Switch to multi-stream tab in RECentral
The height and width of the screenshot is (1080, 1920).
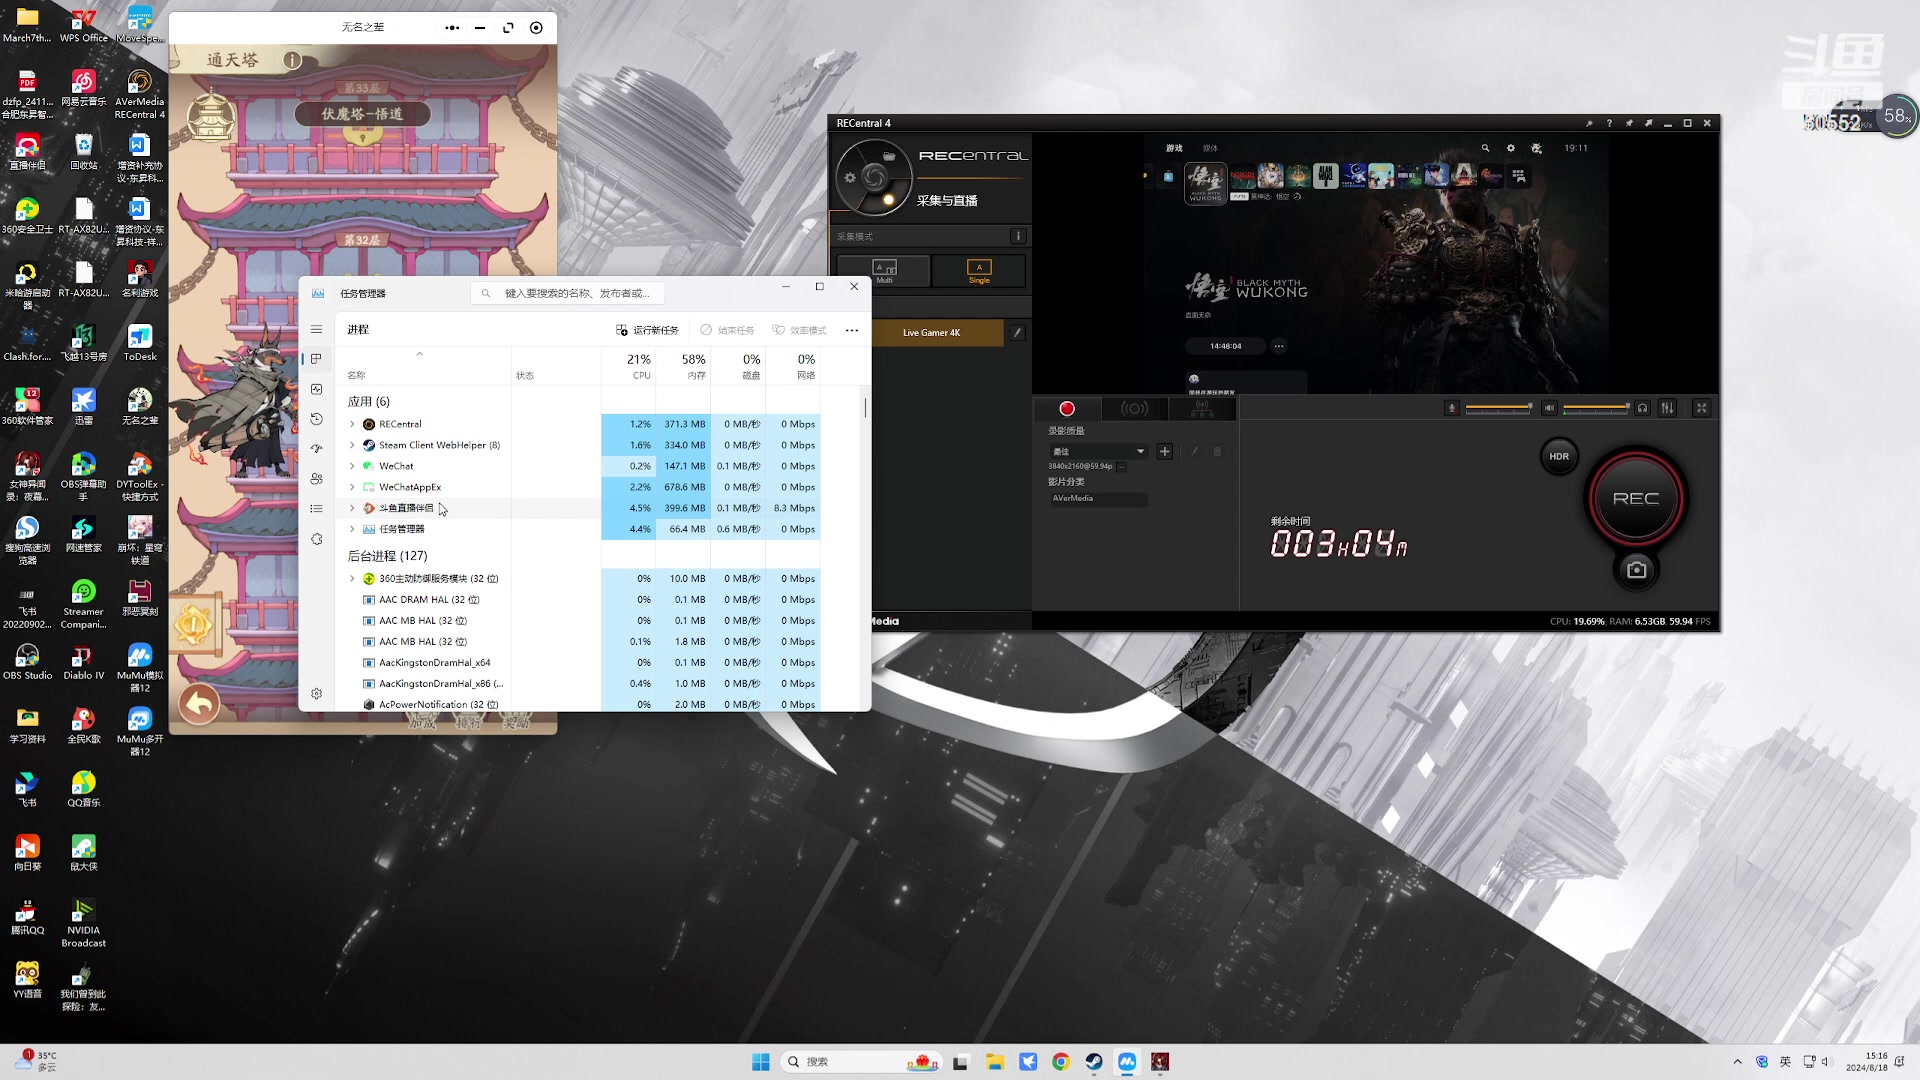1202,408
